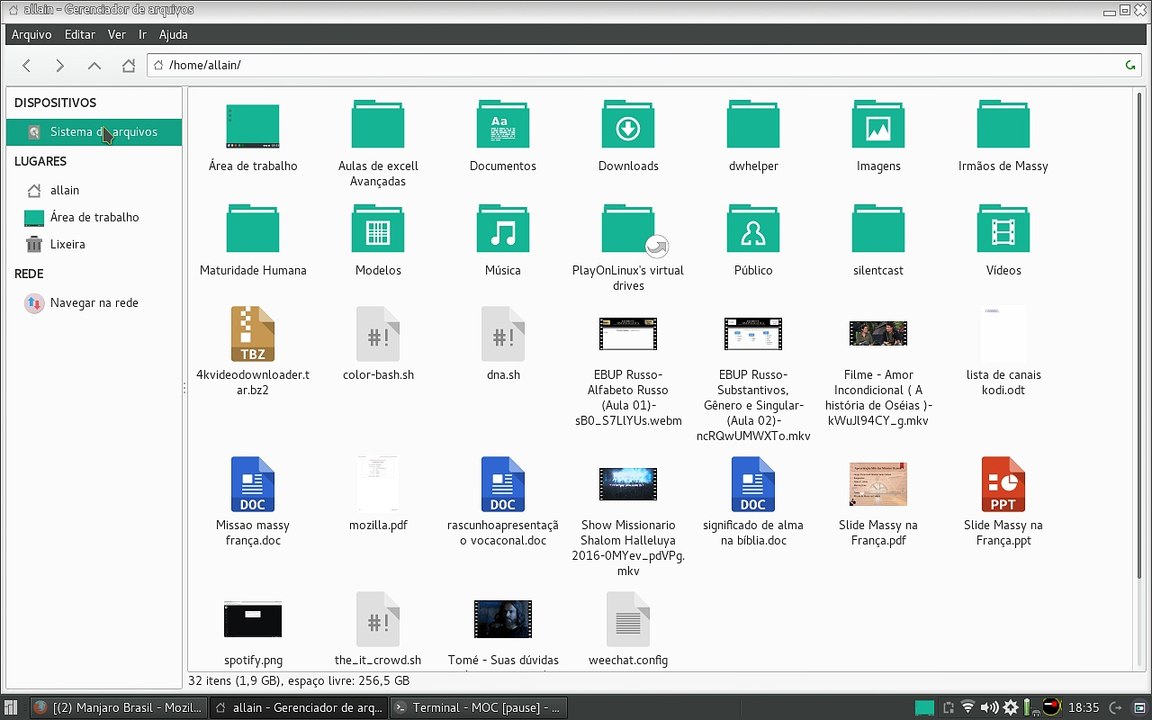The height and width of the screenshot is (720, 1152).
Task: Open the Arquivo menu
Action: click(32, 35)
